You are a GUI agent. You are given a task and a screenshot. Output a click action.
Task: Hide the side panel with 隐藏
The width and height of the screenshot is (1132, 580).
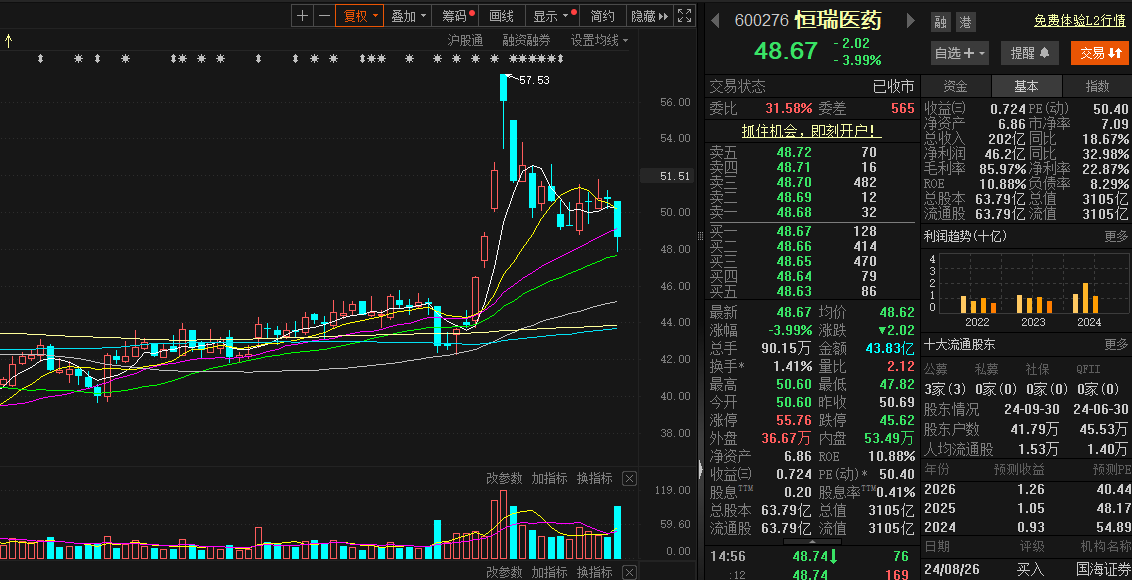pos(648,16)
